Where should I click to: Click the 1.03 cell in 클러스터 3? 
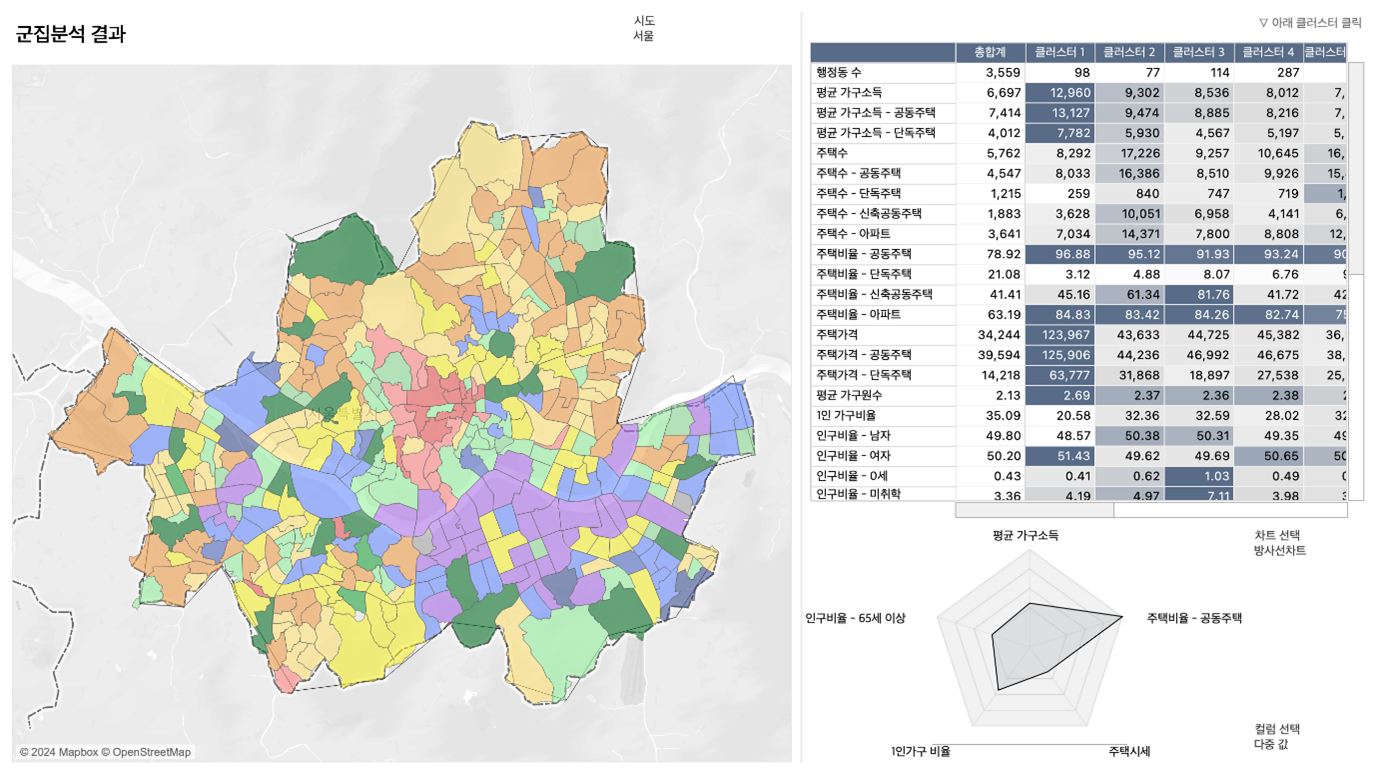[x=1198, y=476]
